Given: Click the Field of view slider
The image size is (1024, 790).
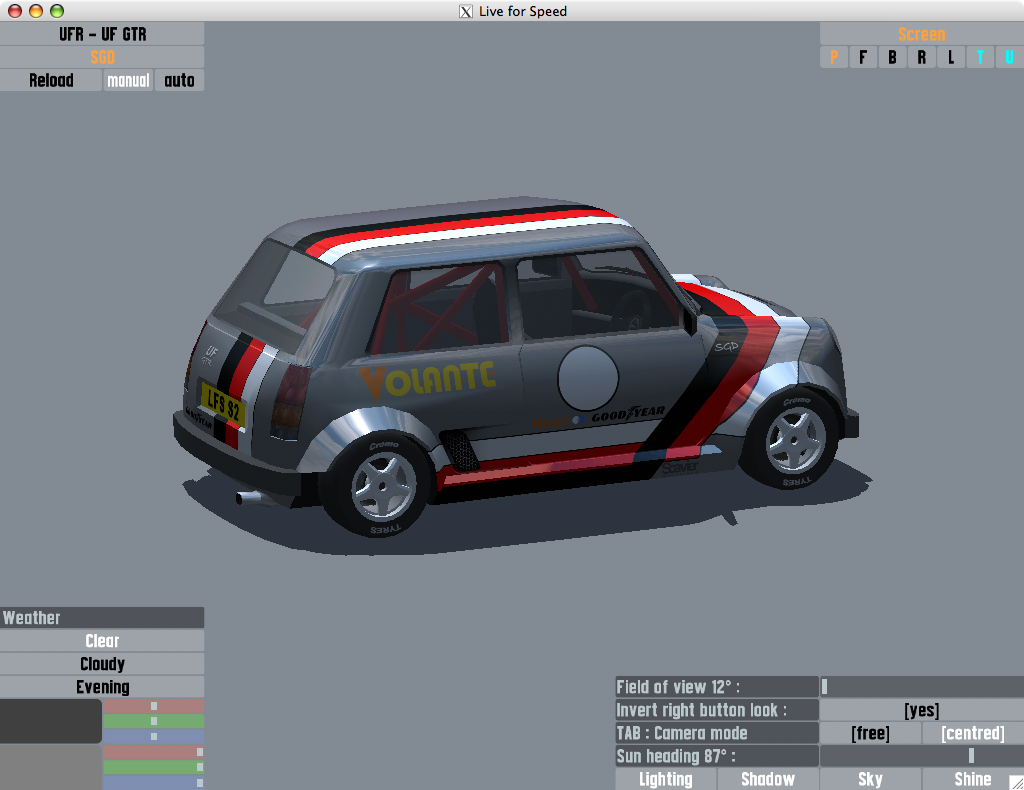Looking at the screenshot, I should pos(921,687).
